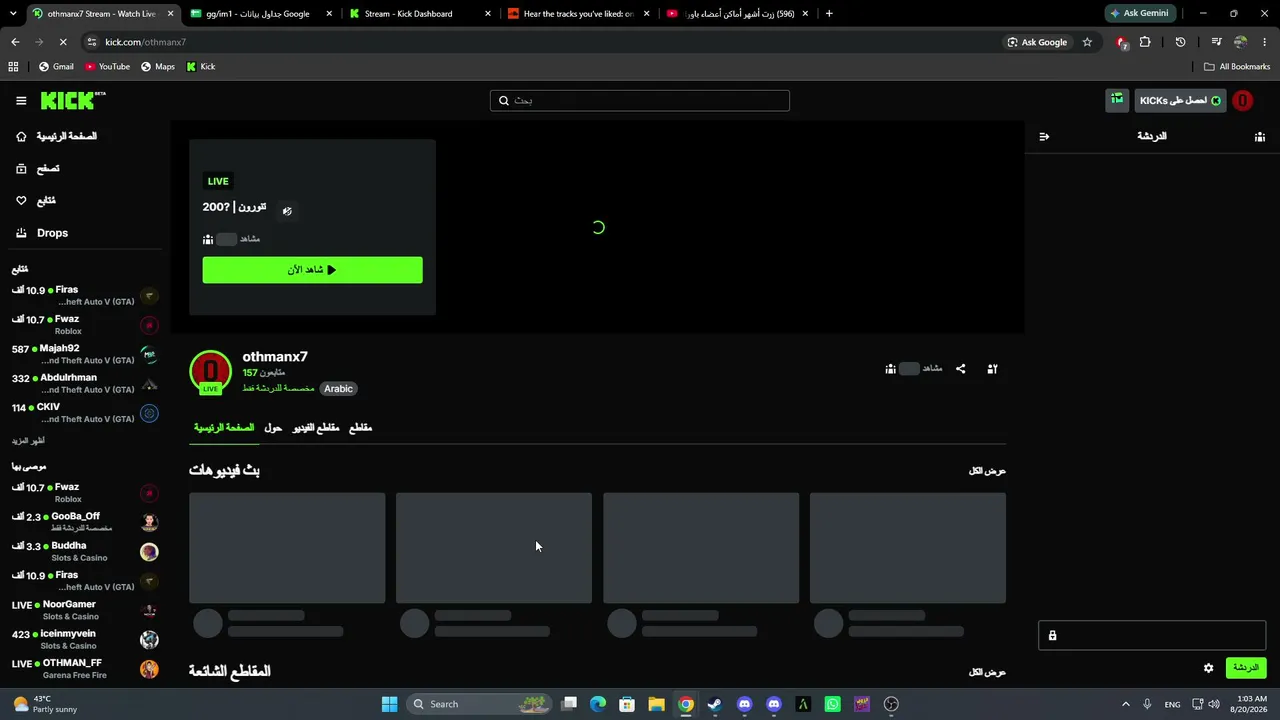Open Abdulrhman channel in the sidebar
The width and height of the screenshot is (1280, 720).
[x=85, y=384]
